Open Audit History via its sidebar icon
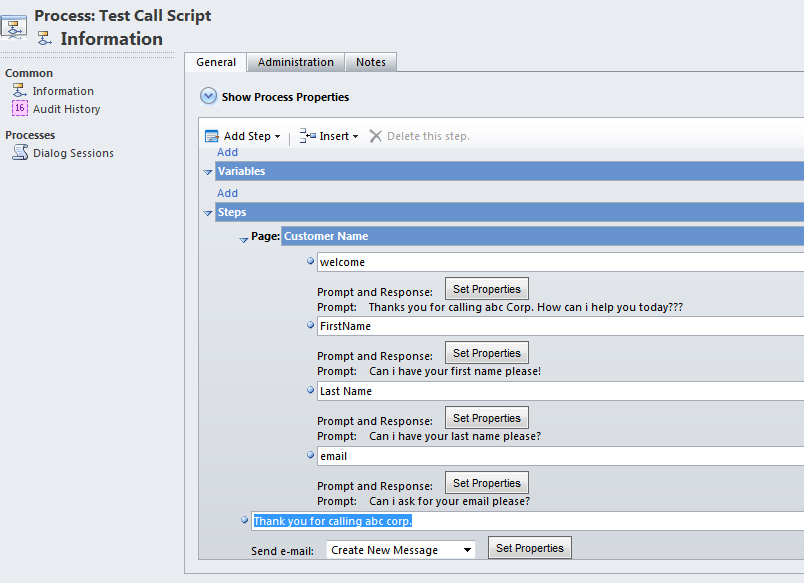The height and width of the screenshot is (583, 804). (20, 108)
